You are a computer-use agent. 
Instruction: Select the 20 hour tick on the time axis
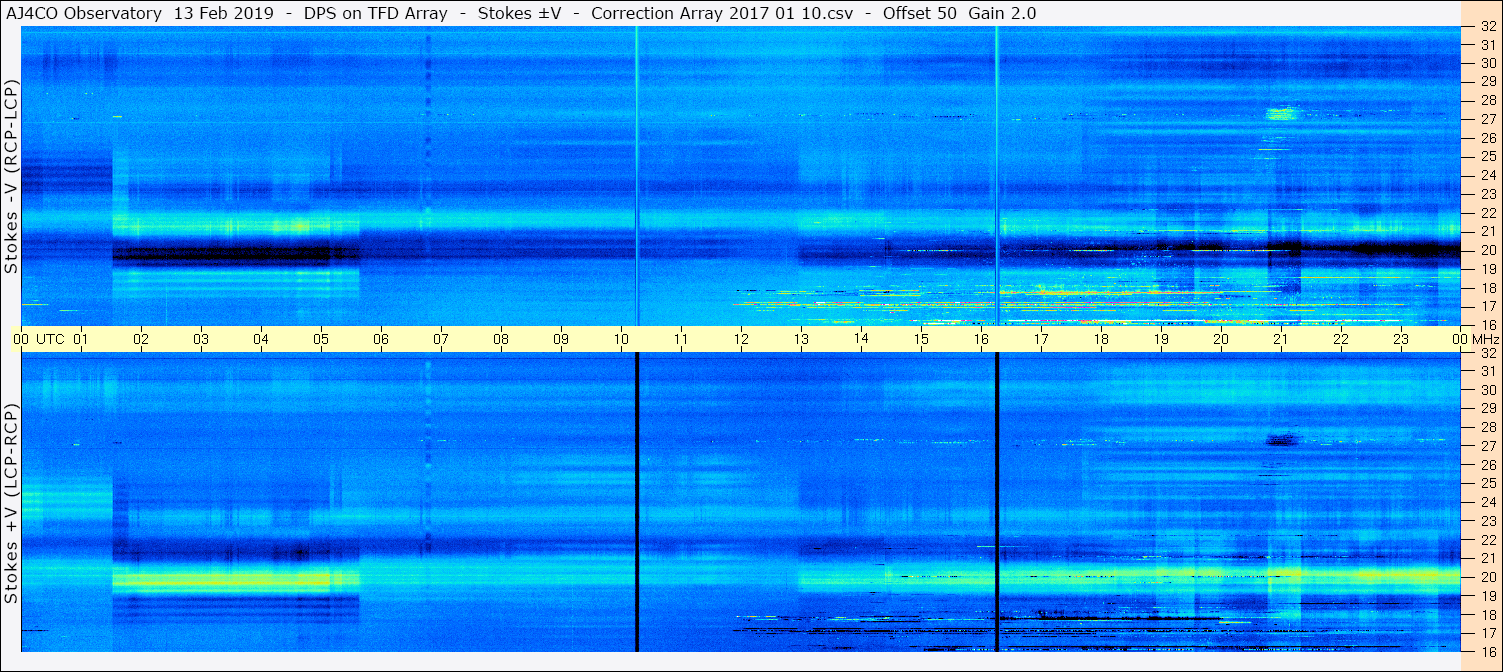coord(1221,339)
